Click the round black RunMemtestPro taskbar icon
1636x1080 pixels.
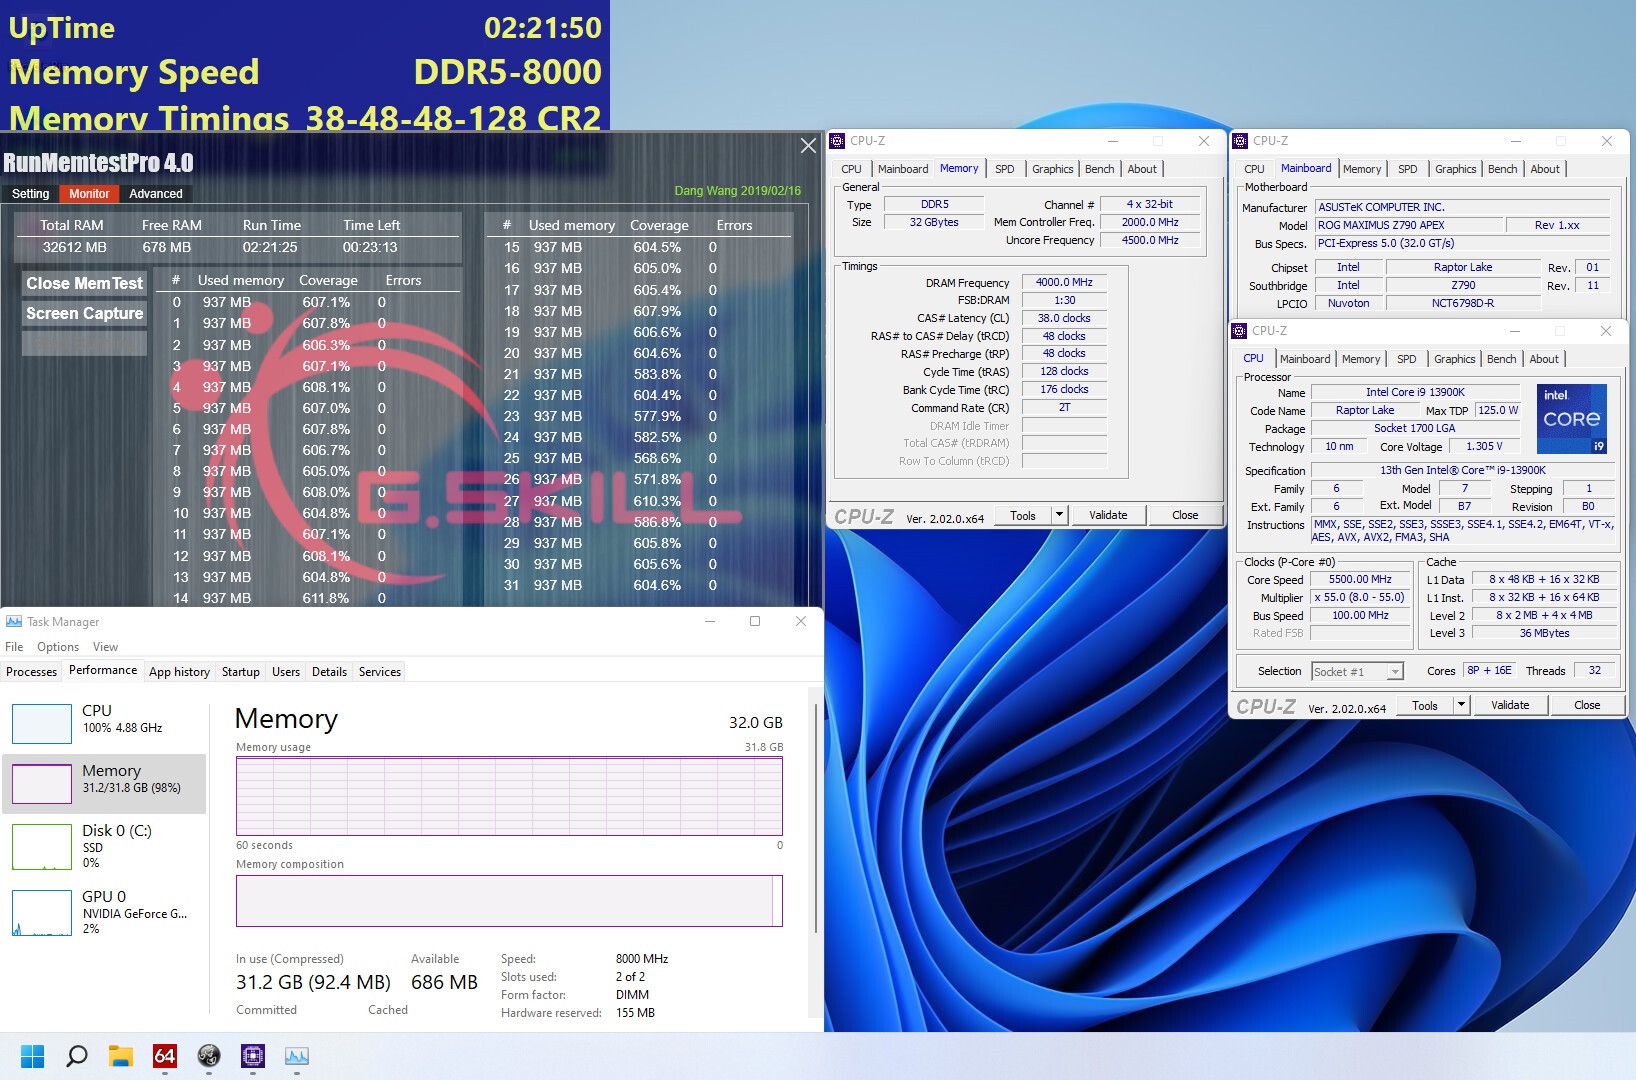pos(209,1056)
